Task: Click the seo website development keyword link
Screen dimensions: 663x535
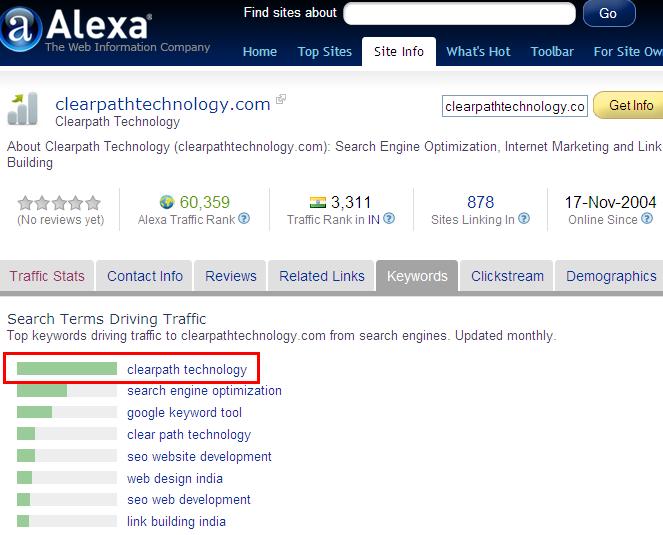Action: click(199, 456)
